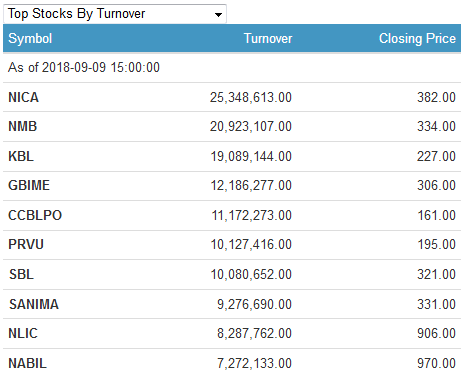Open the GBIME stock symbol
The image size is (466, 373).
(x=29, y=185)
